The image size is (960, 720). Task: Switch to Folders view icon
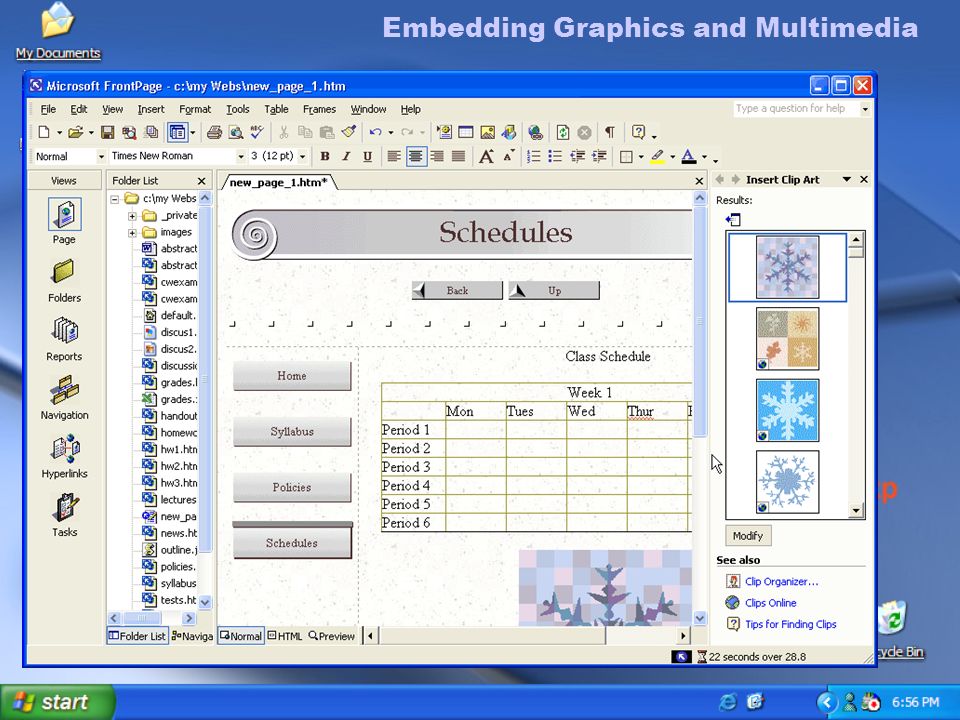pyautogui.click(x=64, y=280)
